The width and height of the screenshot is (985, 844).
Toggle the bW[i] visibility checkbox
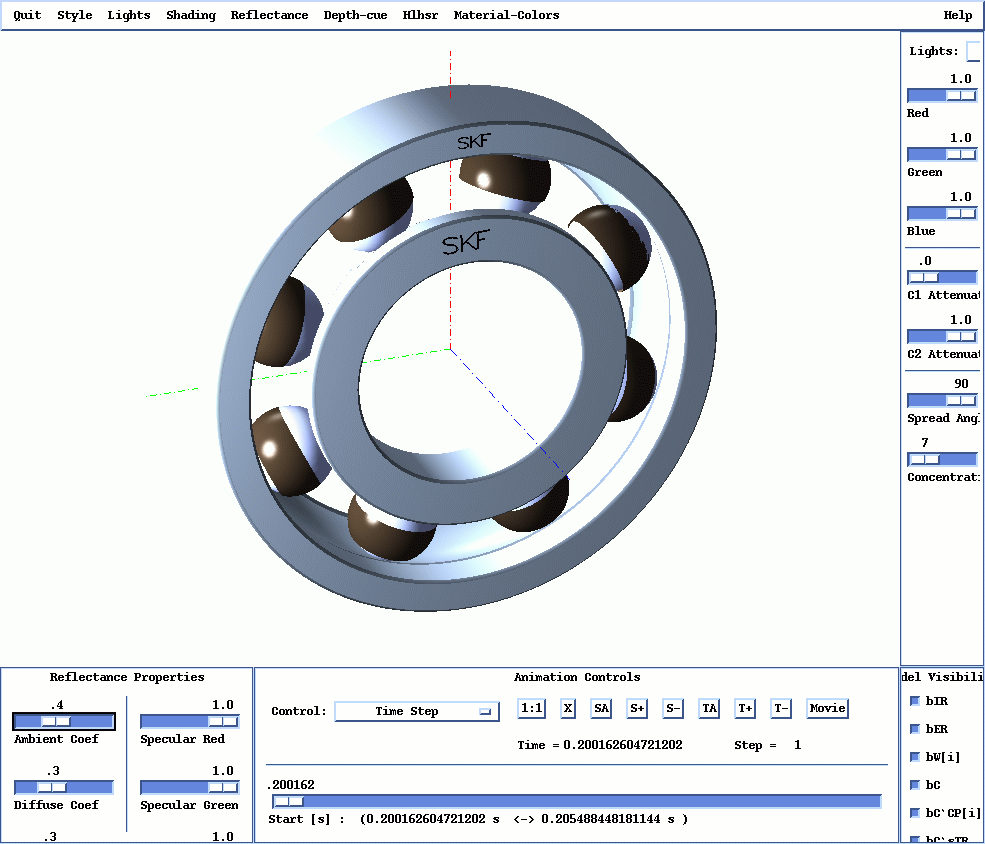(915, 757)
